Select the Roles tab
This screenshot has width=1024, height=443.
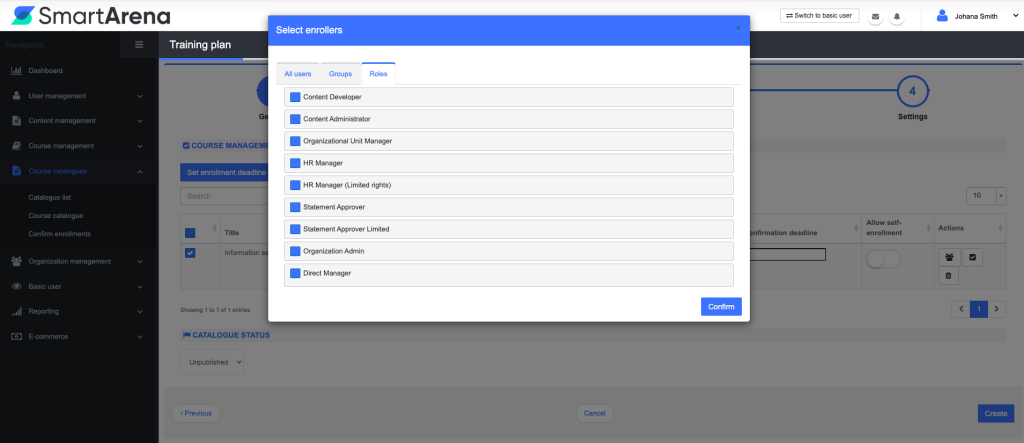378,74
